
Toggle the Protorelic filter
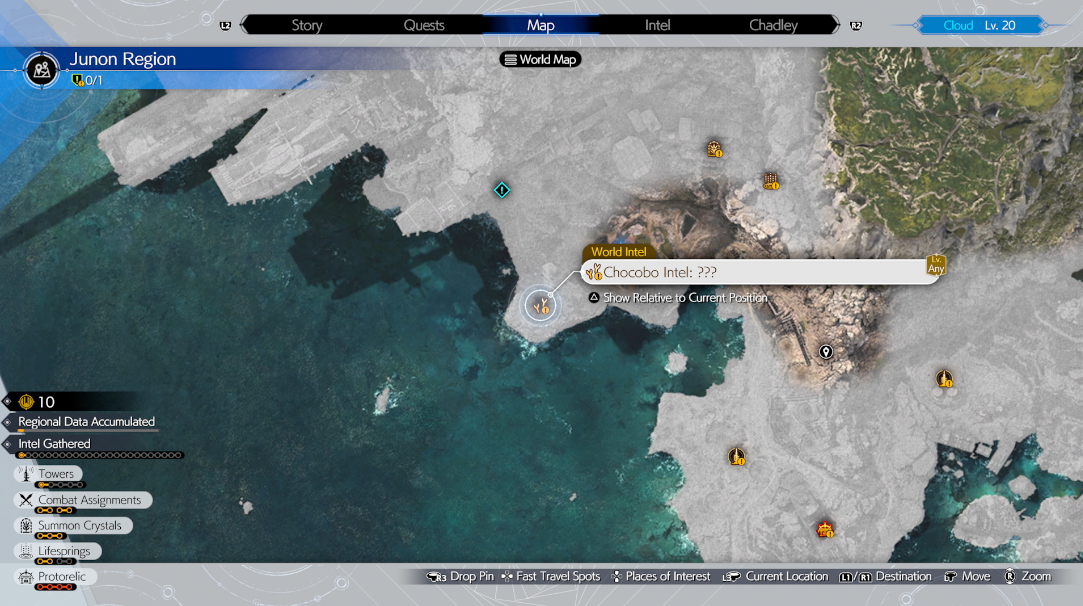click(x=55, y=576)
